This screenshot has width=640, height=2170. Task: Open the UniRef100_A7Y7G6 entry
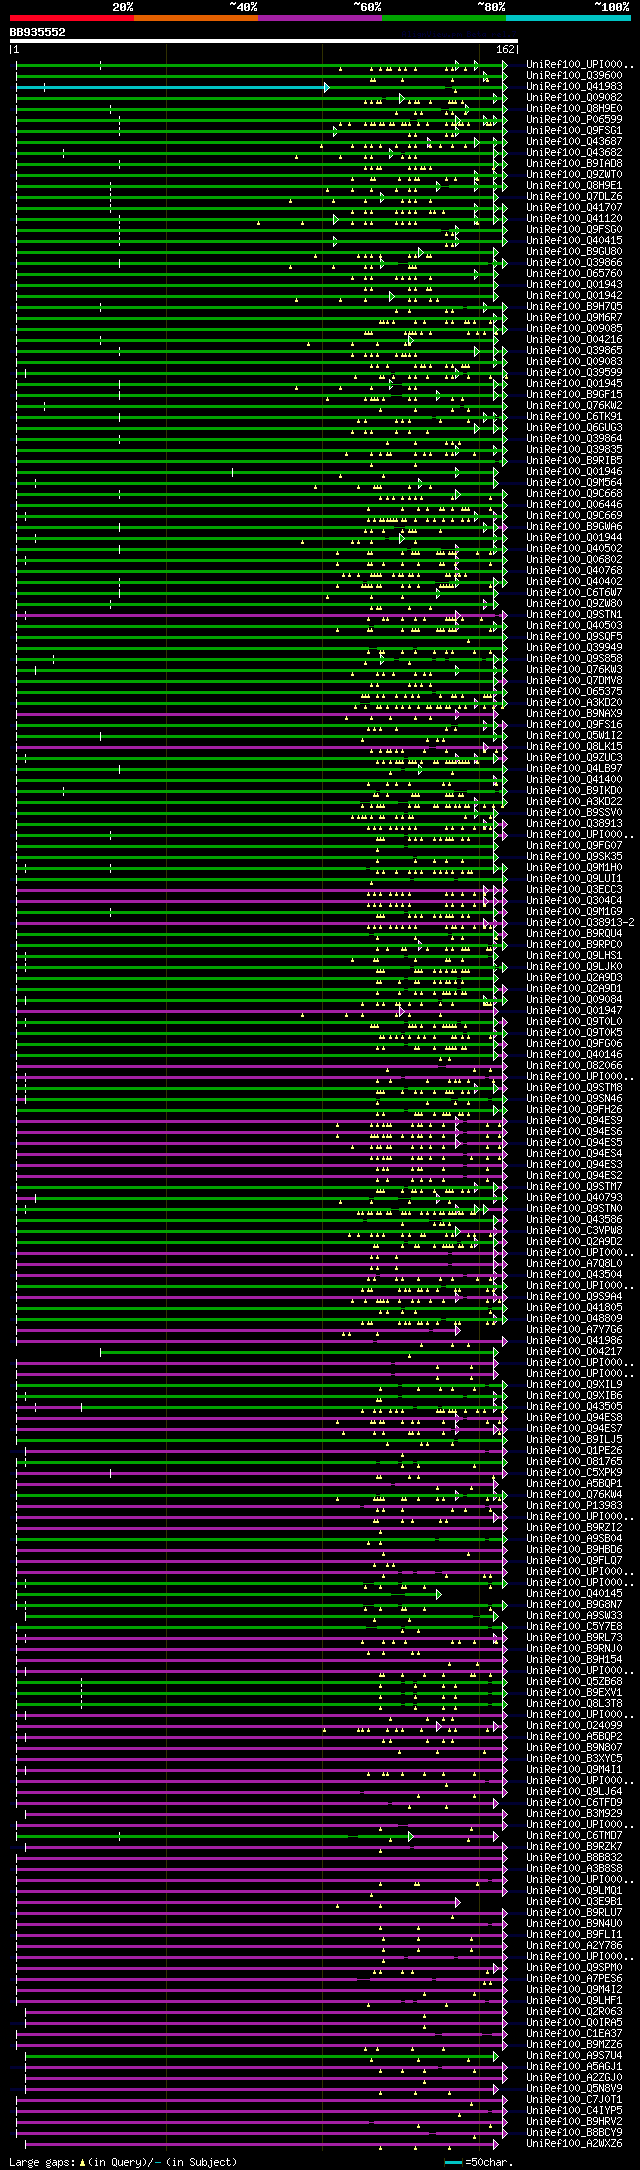click(x=574, y=1330)
